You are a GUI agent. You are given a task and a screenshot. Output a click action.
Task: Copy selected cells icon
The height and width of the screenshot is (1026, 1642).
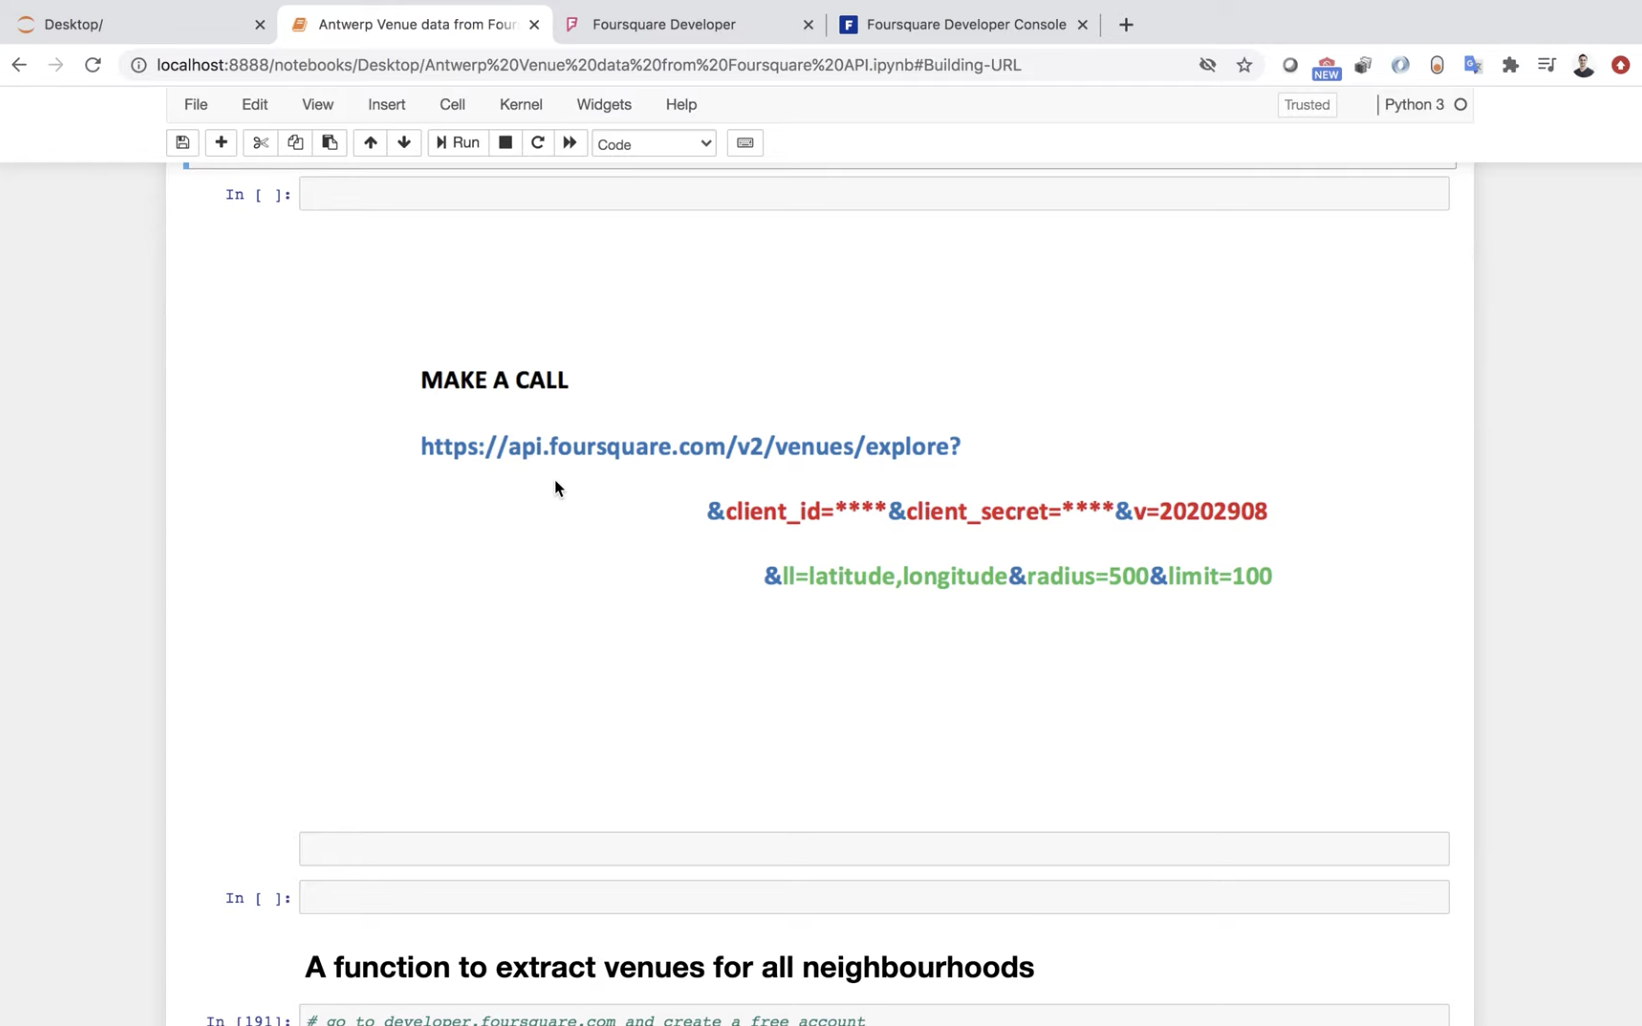(295, 143)
